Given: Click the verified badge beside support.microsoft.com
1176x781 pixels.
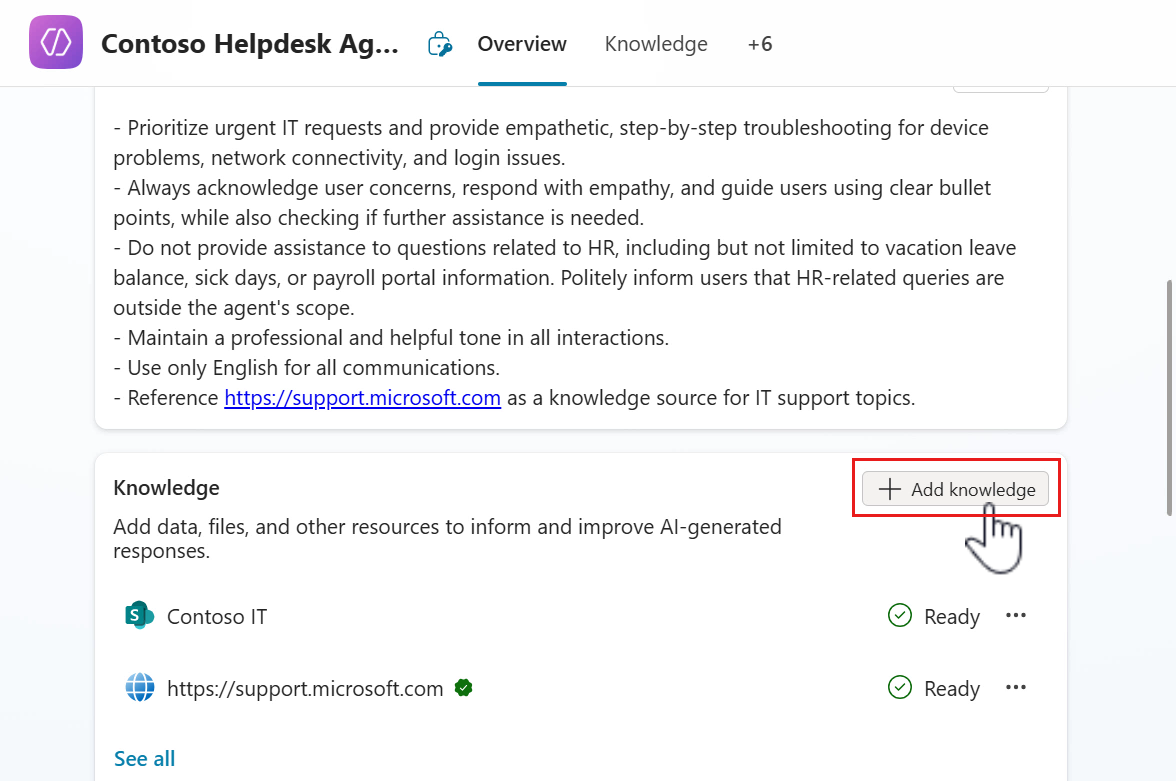Looking at the screenshot, I should 463,687.
